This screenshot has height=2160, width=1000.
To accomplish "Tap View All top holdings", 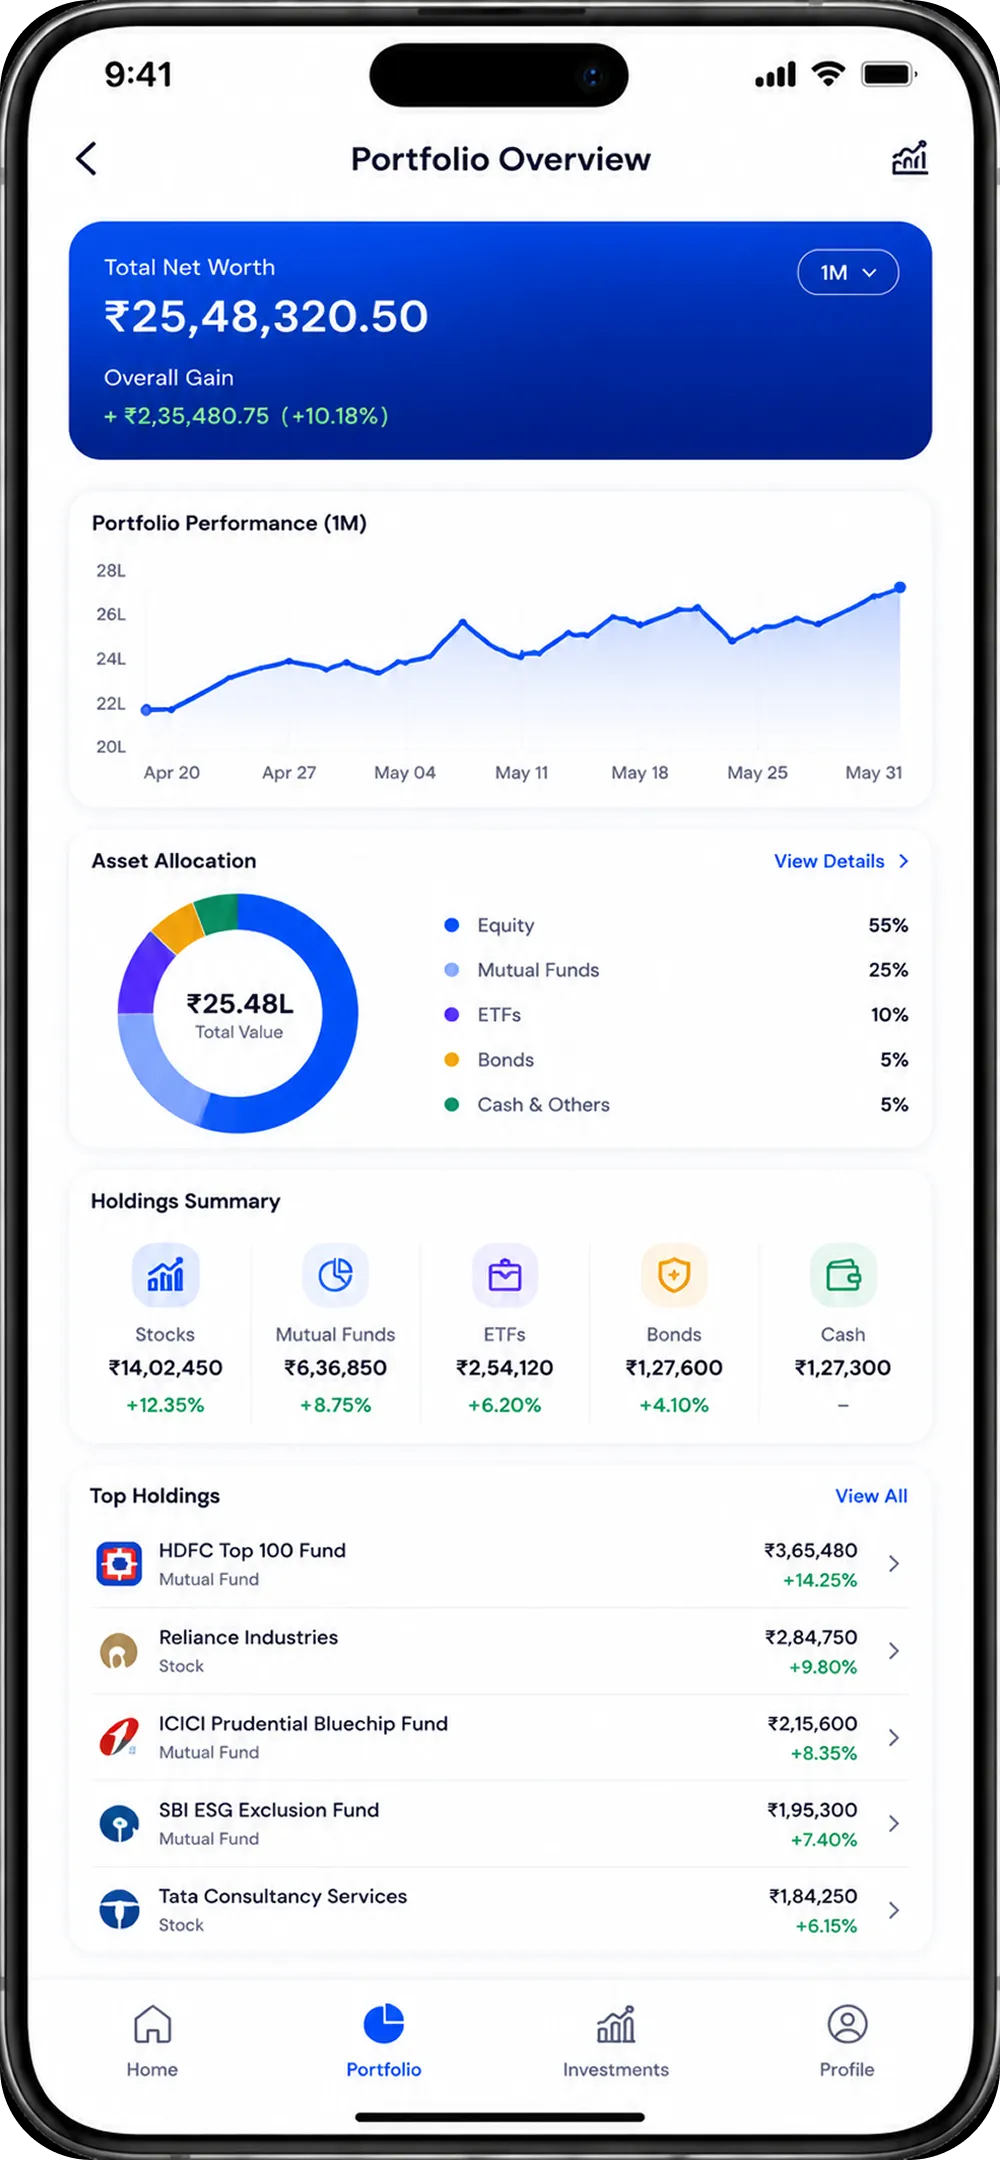I will [x=871, y=1496].
